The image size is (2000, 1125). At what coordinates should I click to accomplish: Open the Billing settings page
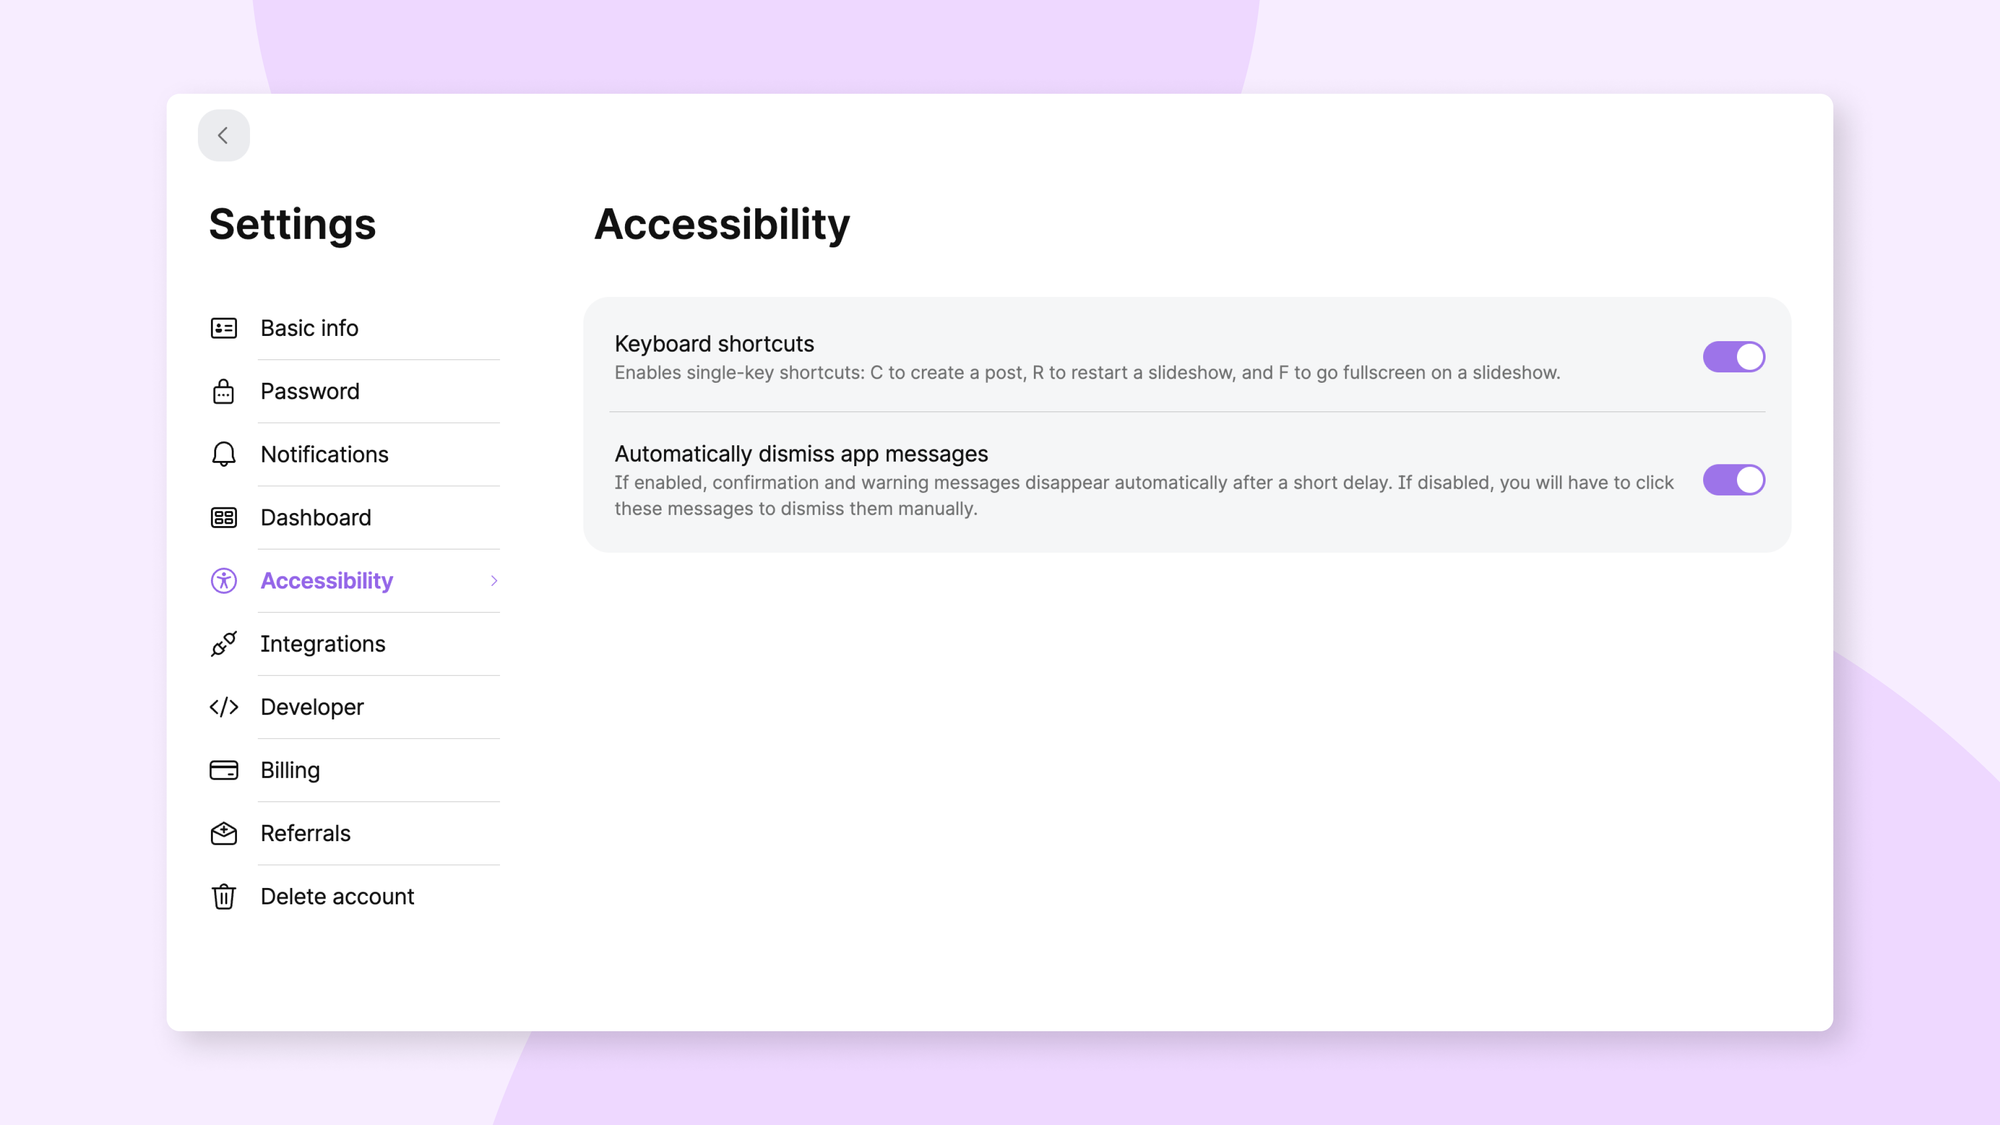pyautogui.click(x=290, y=770)
